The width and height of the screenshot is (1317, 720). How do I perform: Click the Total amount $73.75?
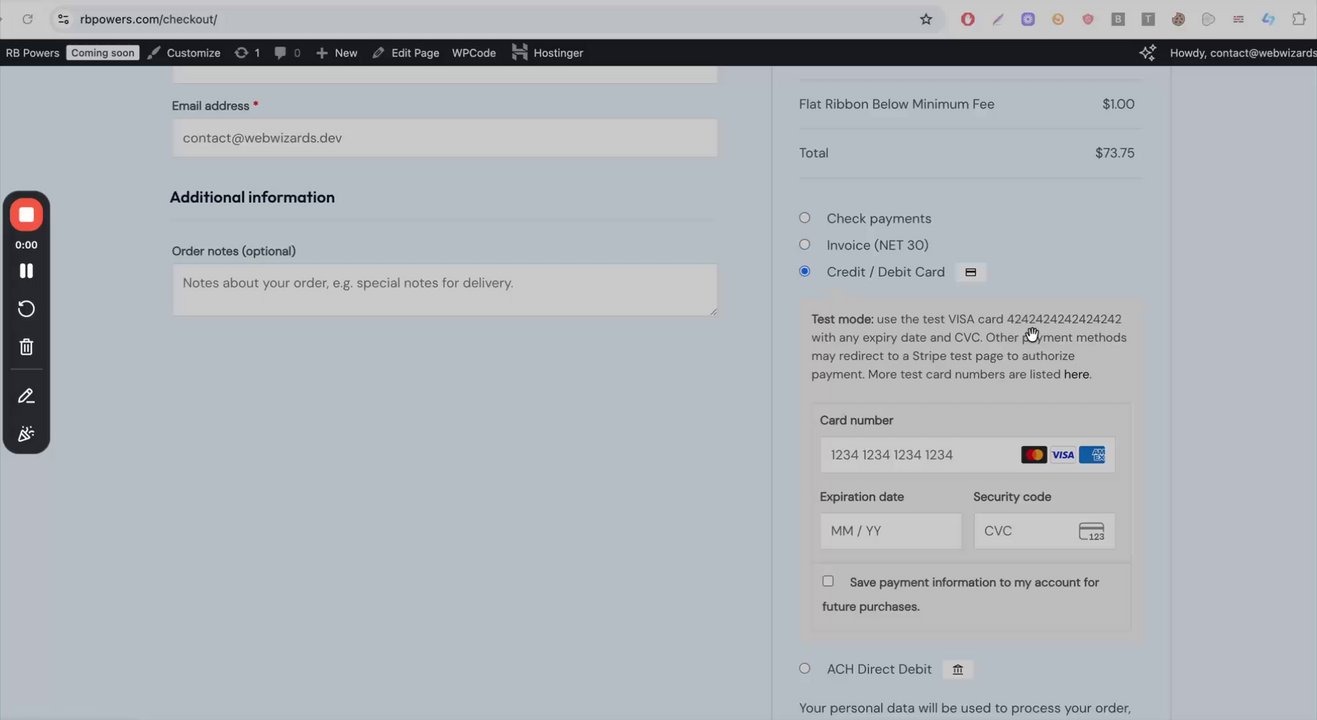click(x=1114, y=153)
